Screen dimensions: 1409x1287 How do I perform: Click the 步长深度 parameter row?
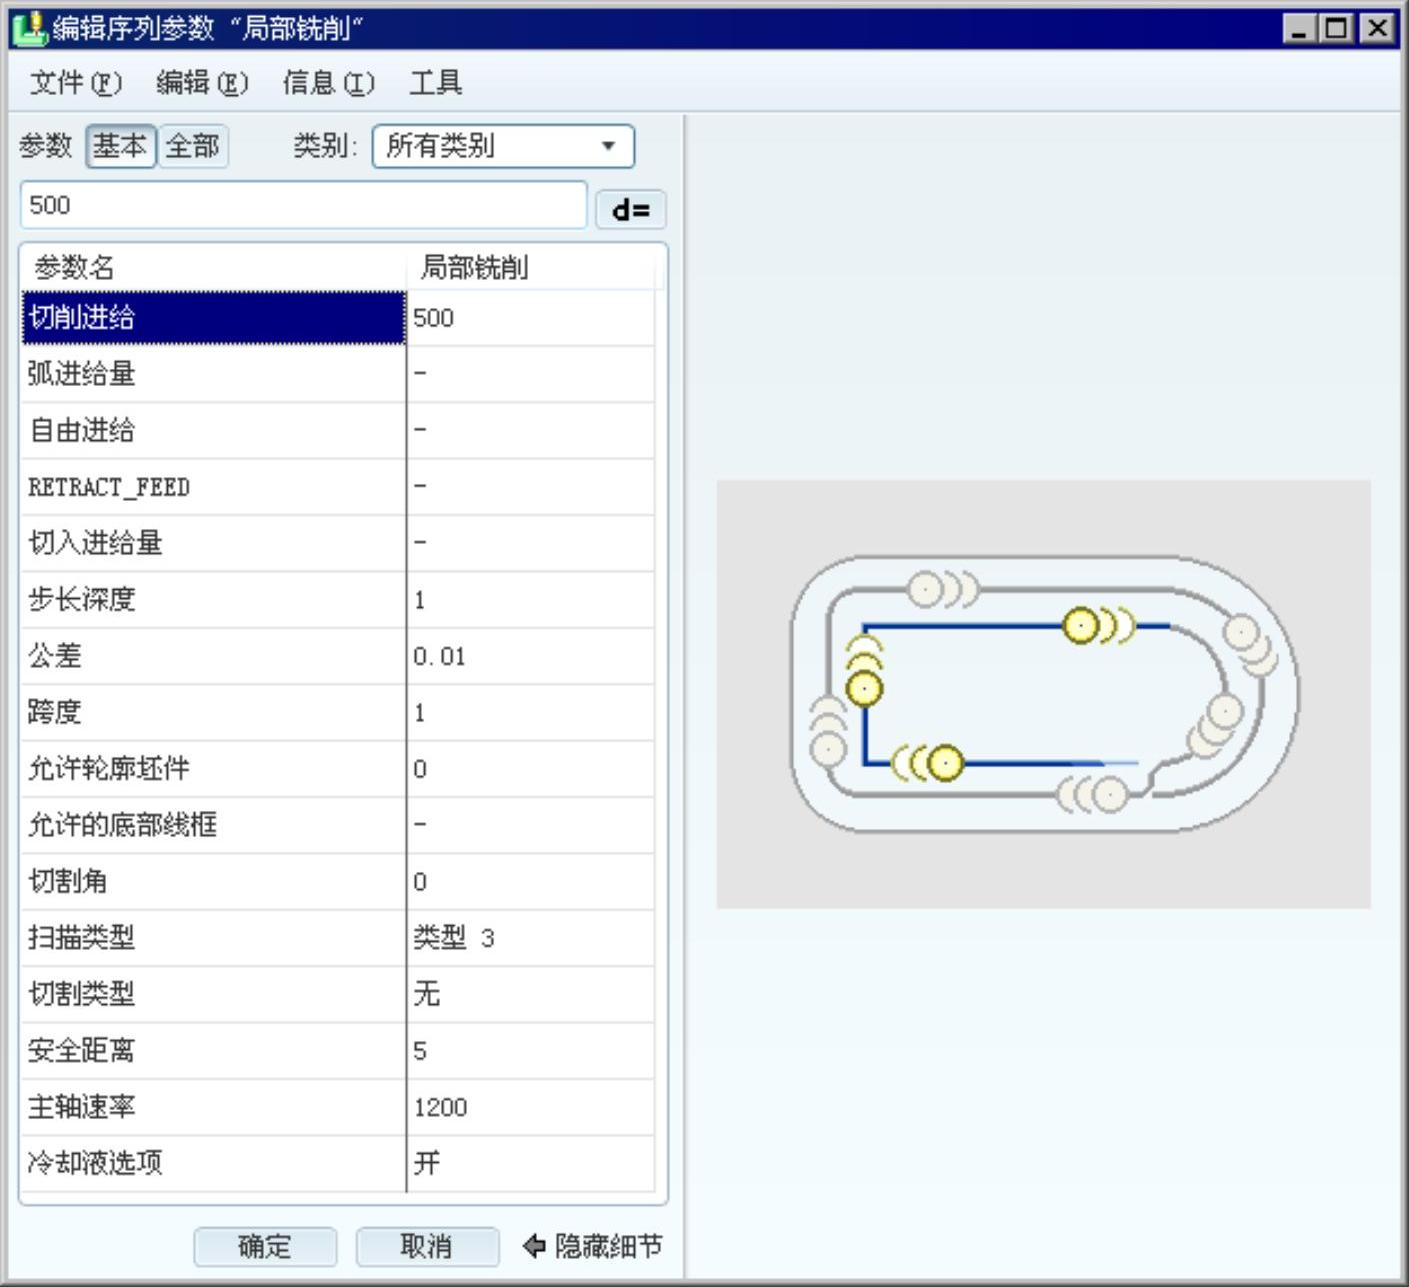tap(213, 600)
